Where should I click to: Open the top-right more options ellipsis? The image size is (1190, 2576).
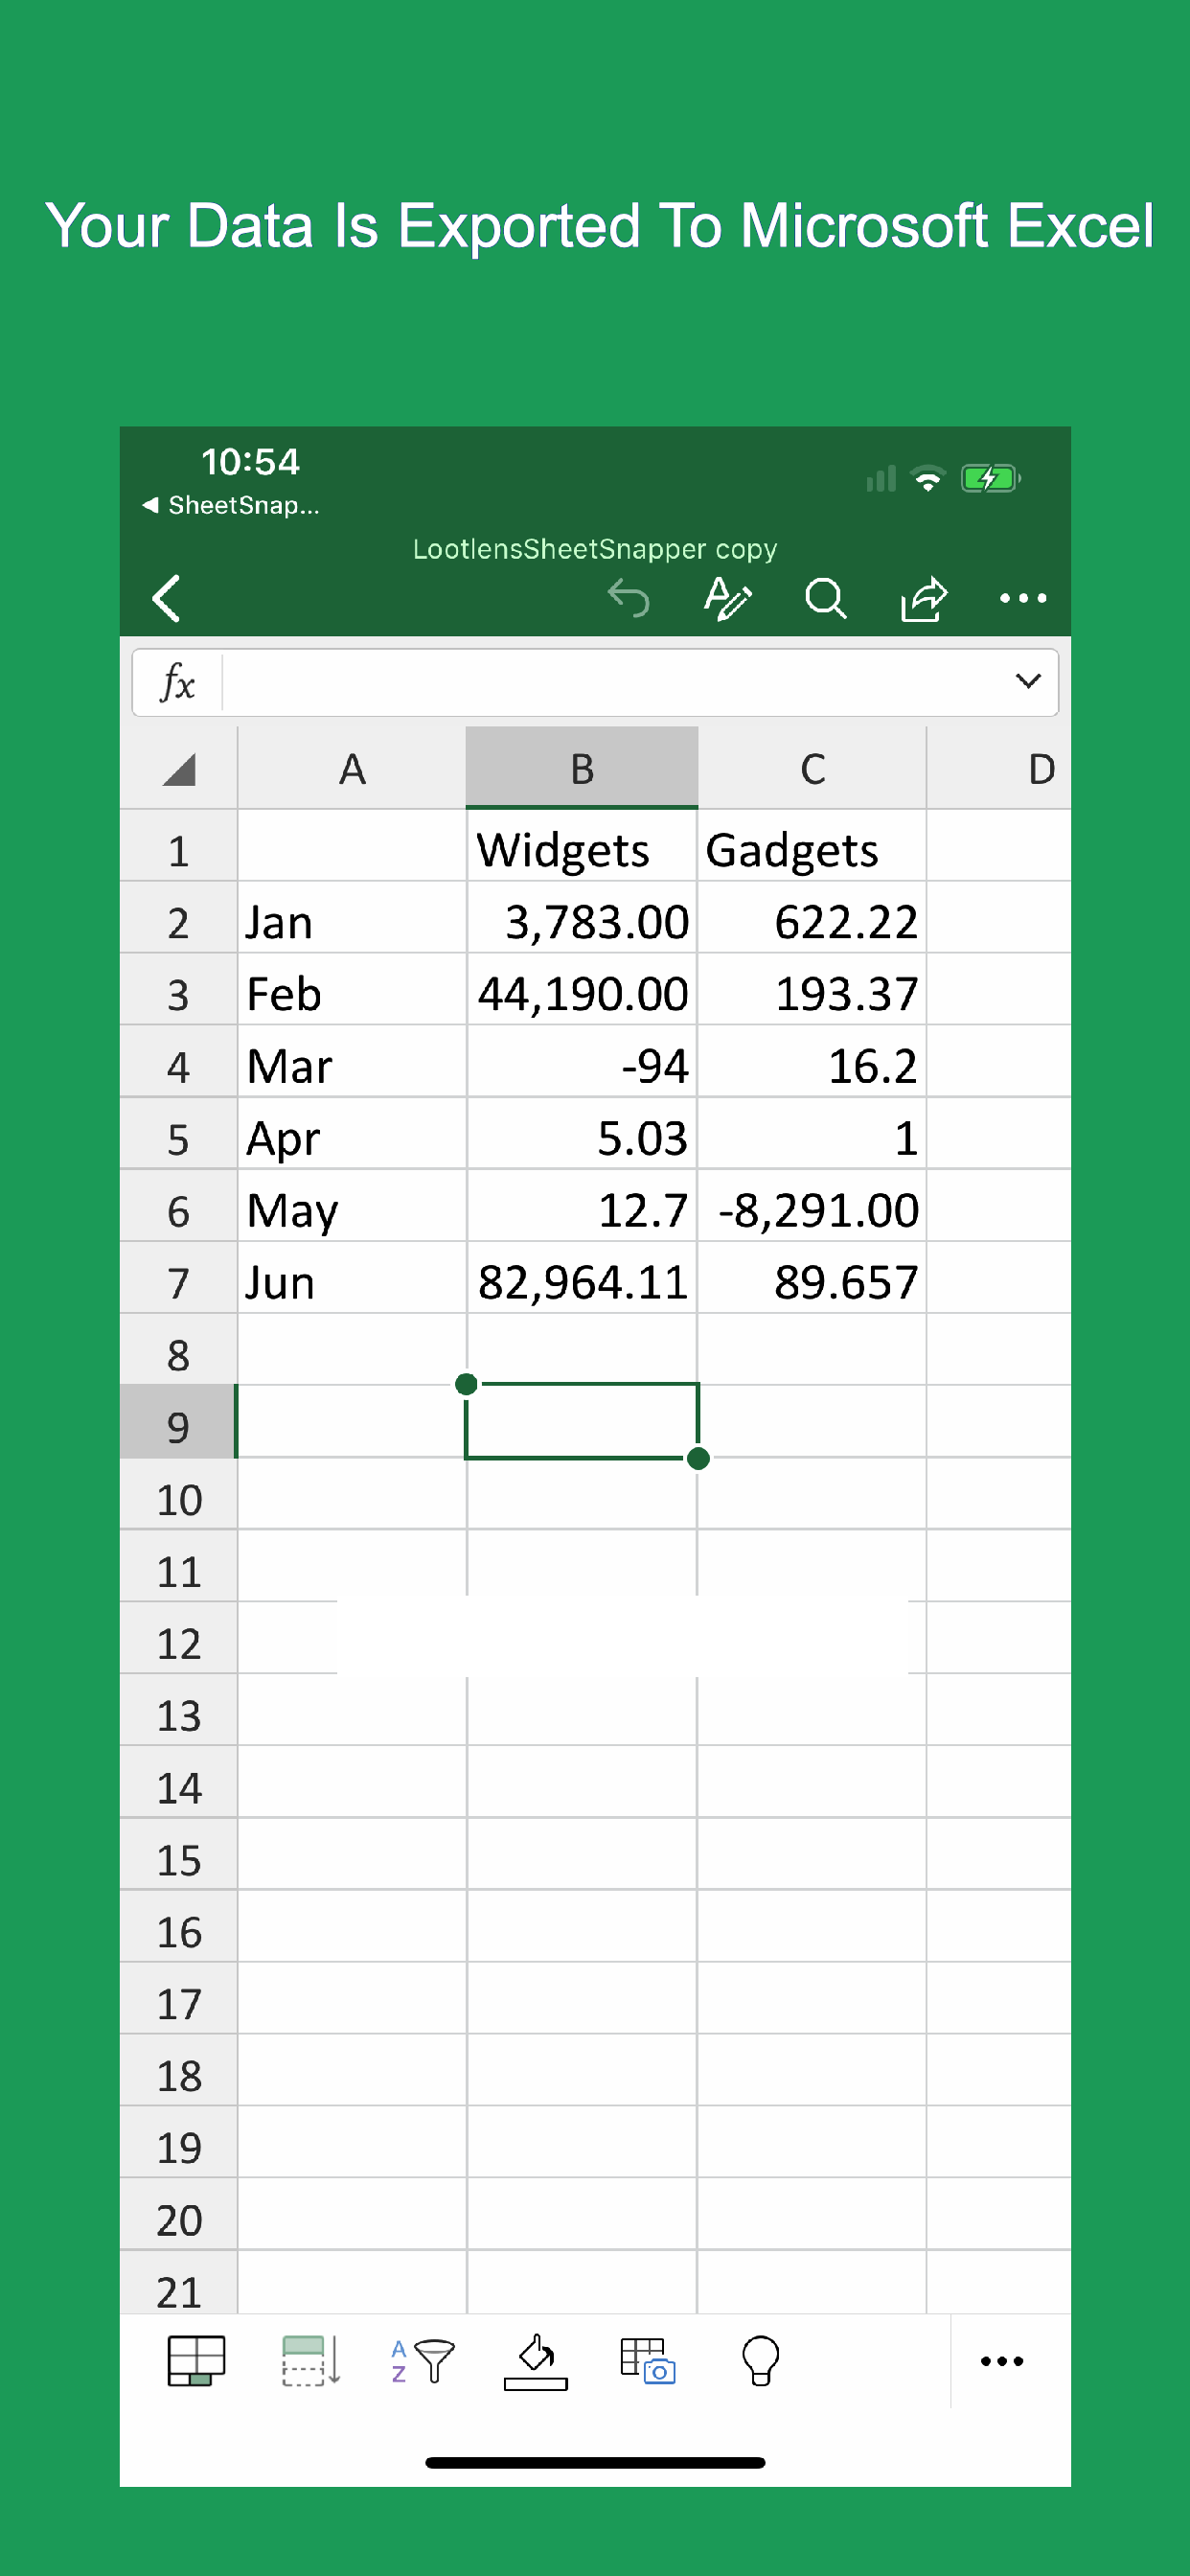coord(1023,598)
